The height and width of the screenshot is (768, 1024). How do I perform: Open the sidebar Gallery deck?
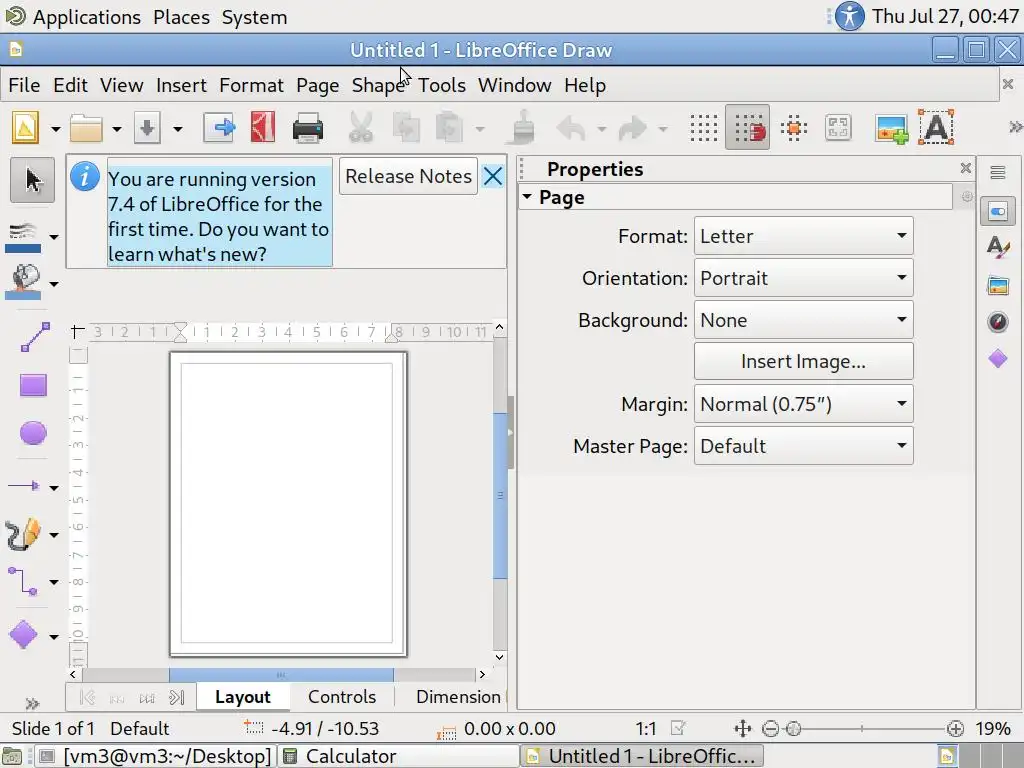997,285
